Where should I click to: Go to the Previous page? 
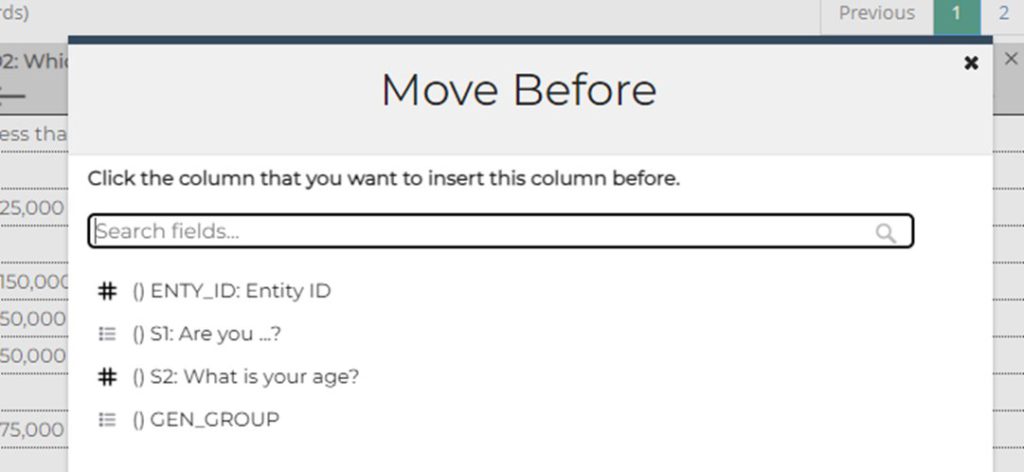pos(876,14)
